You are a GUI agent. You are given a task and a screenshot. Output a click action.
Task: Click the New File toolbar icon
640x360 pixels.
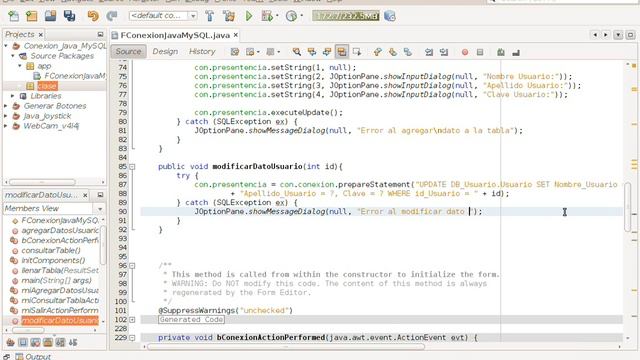(13, 16)
